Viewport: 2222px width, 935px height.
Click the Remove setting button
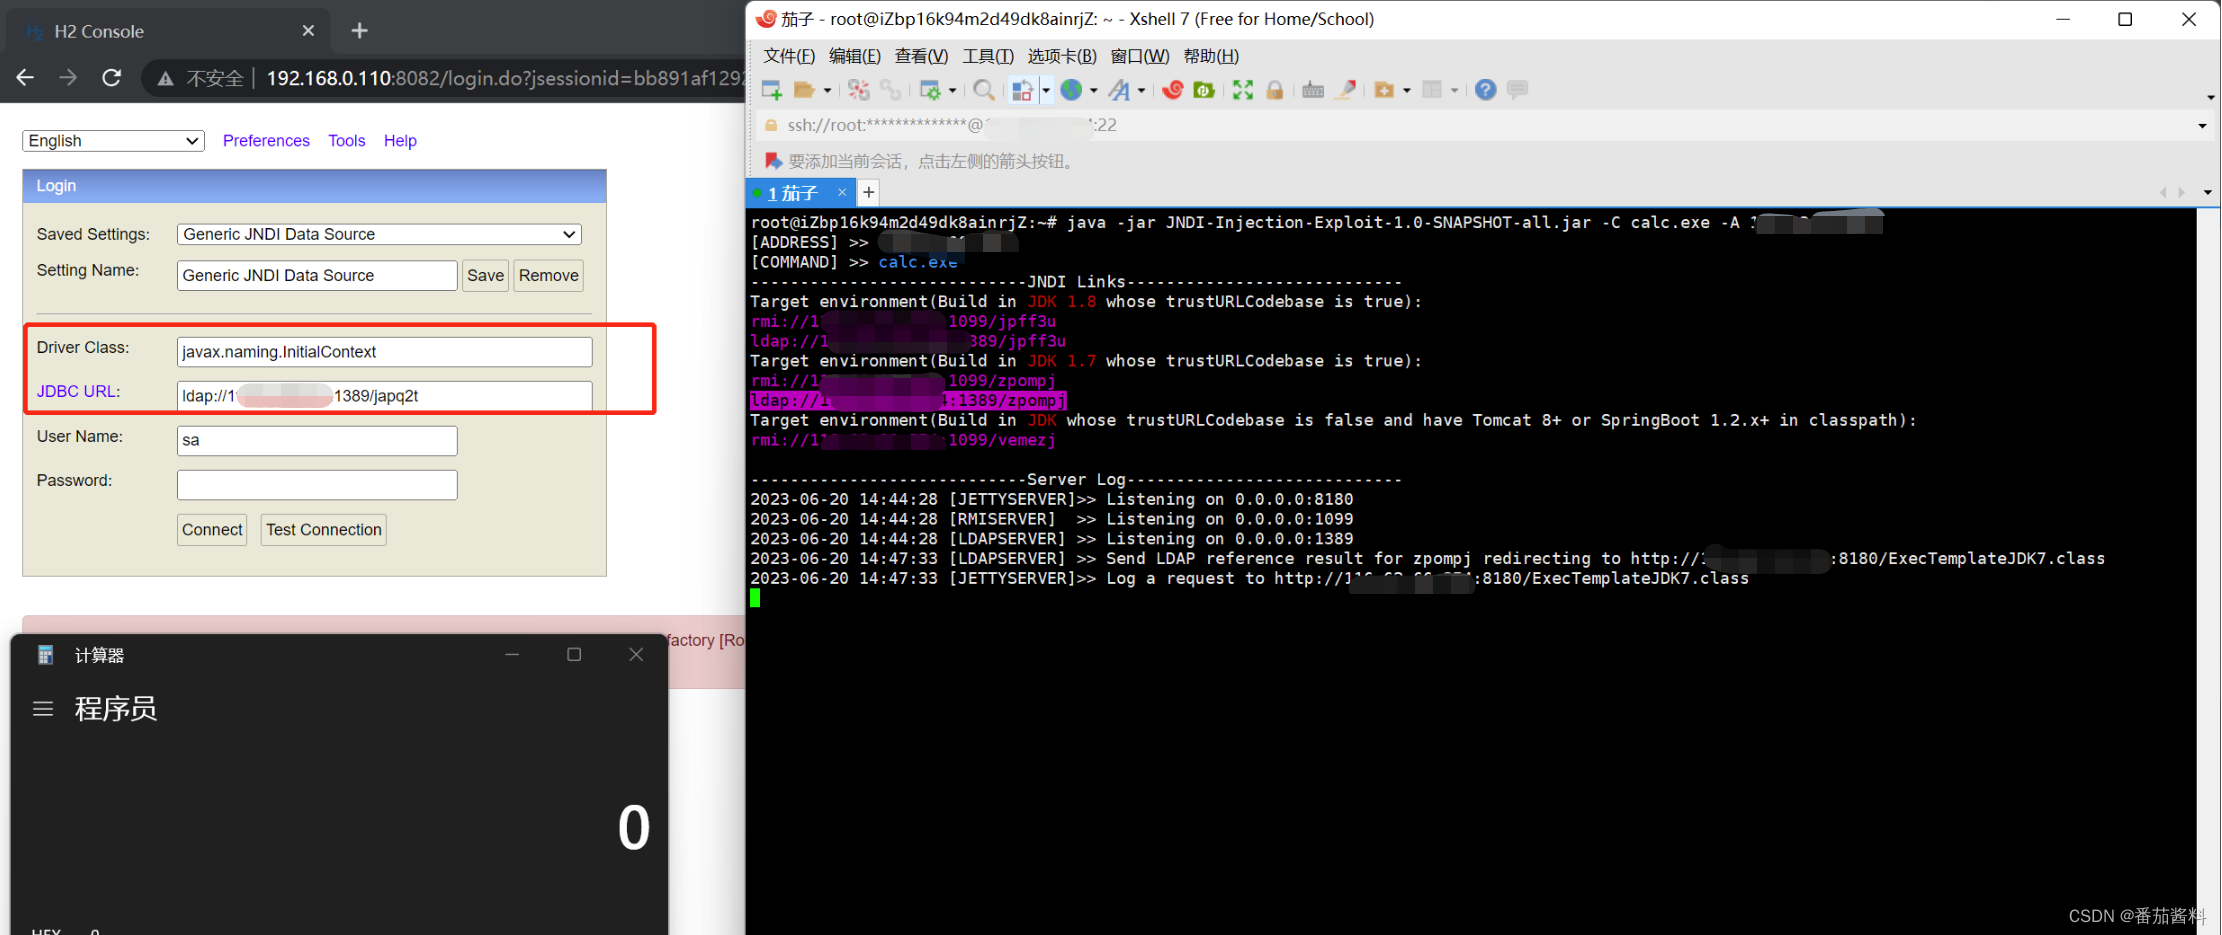tap(549, 275)
